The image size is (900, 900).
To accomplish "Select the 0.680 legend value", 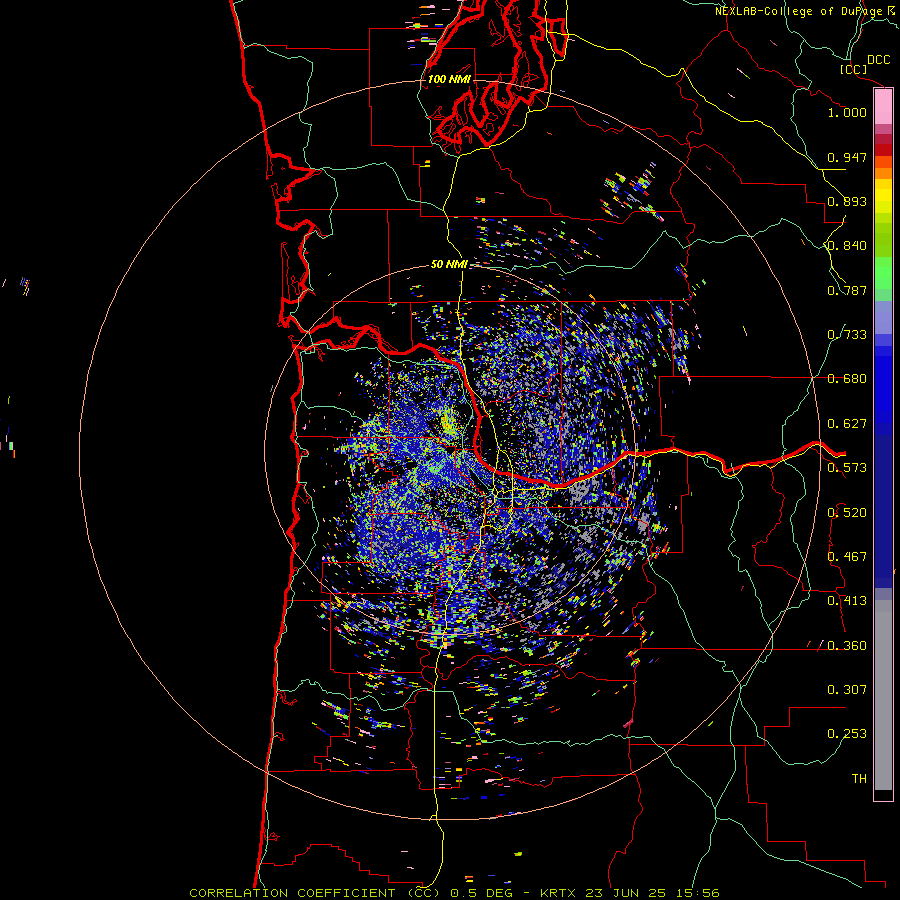I will 847,379.
